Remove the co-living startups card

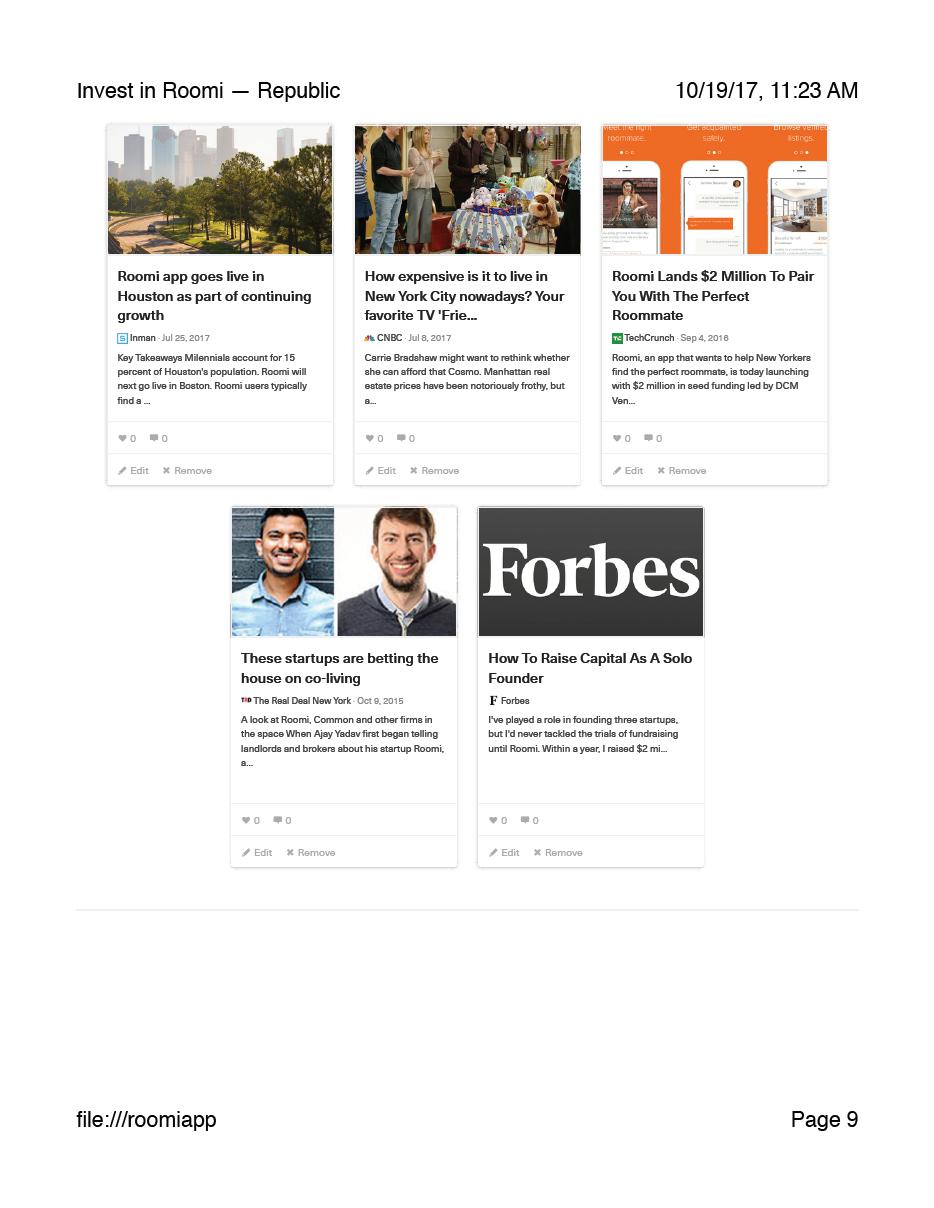pos(310,852)
